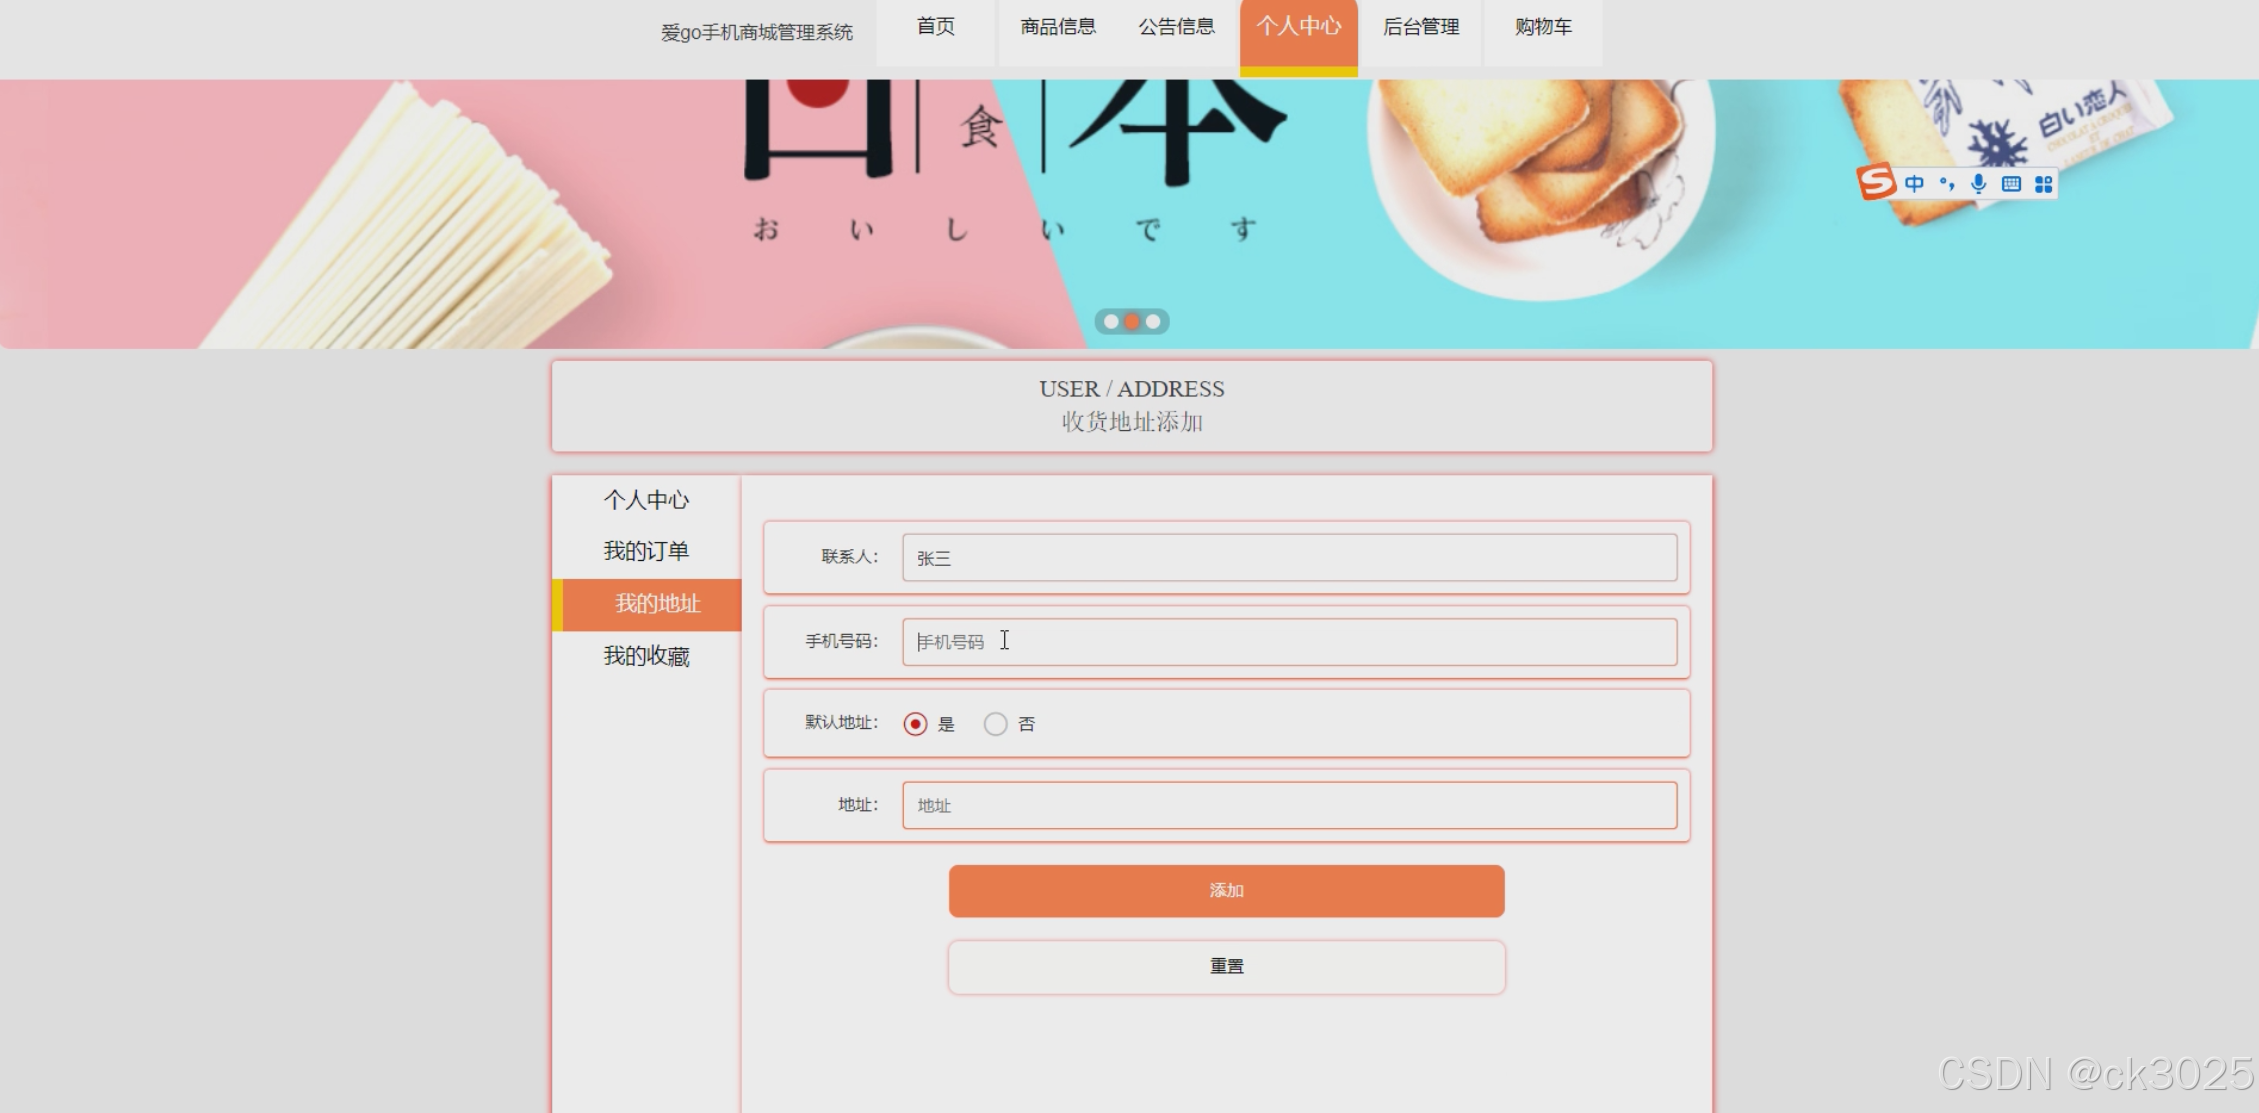Open 公告信息 in the navigation bar

1176,27
